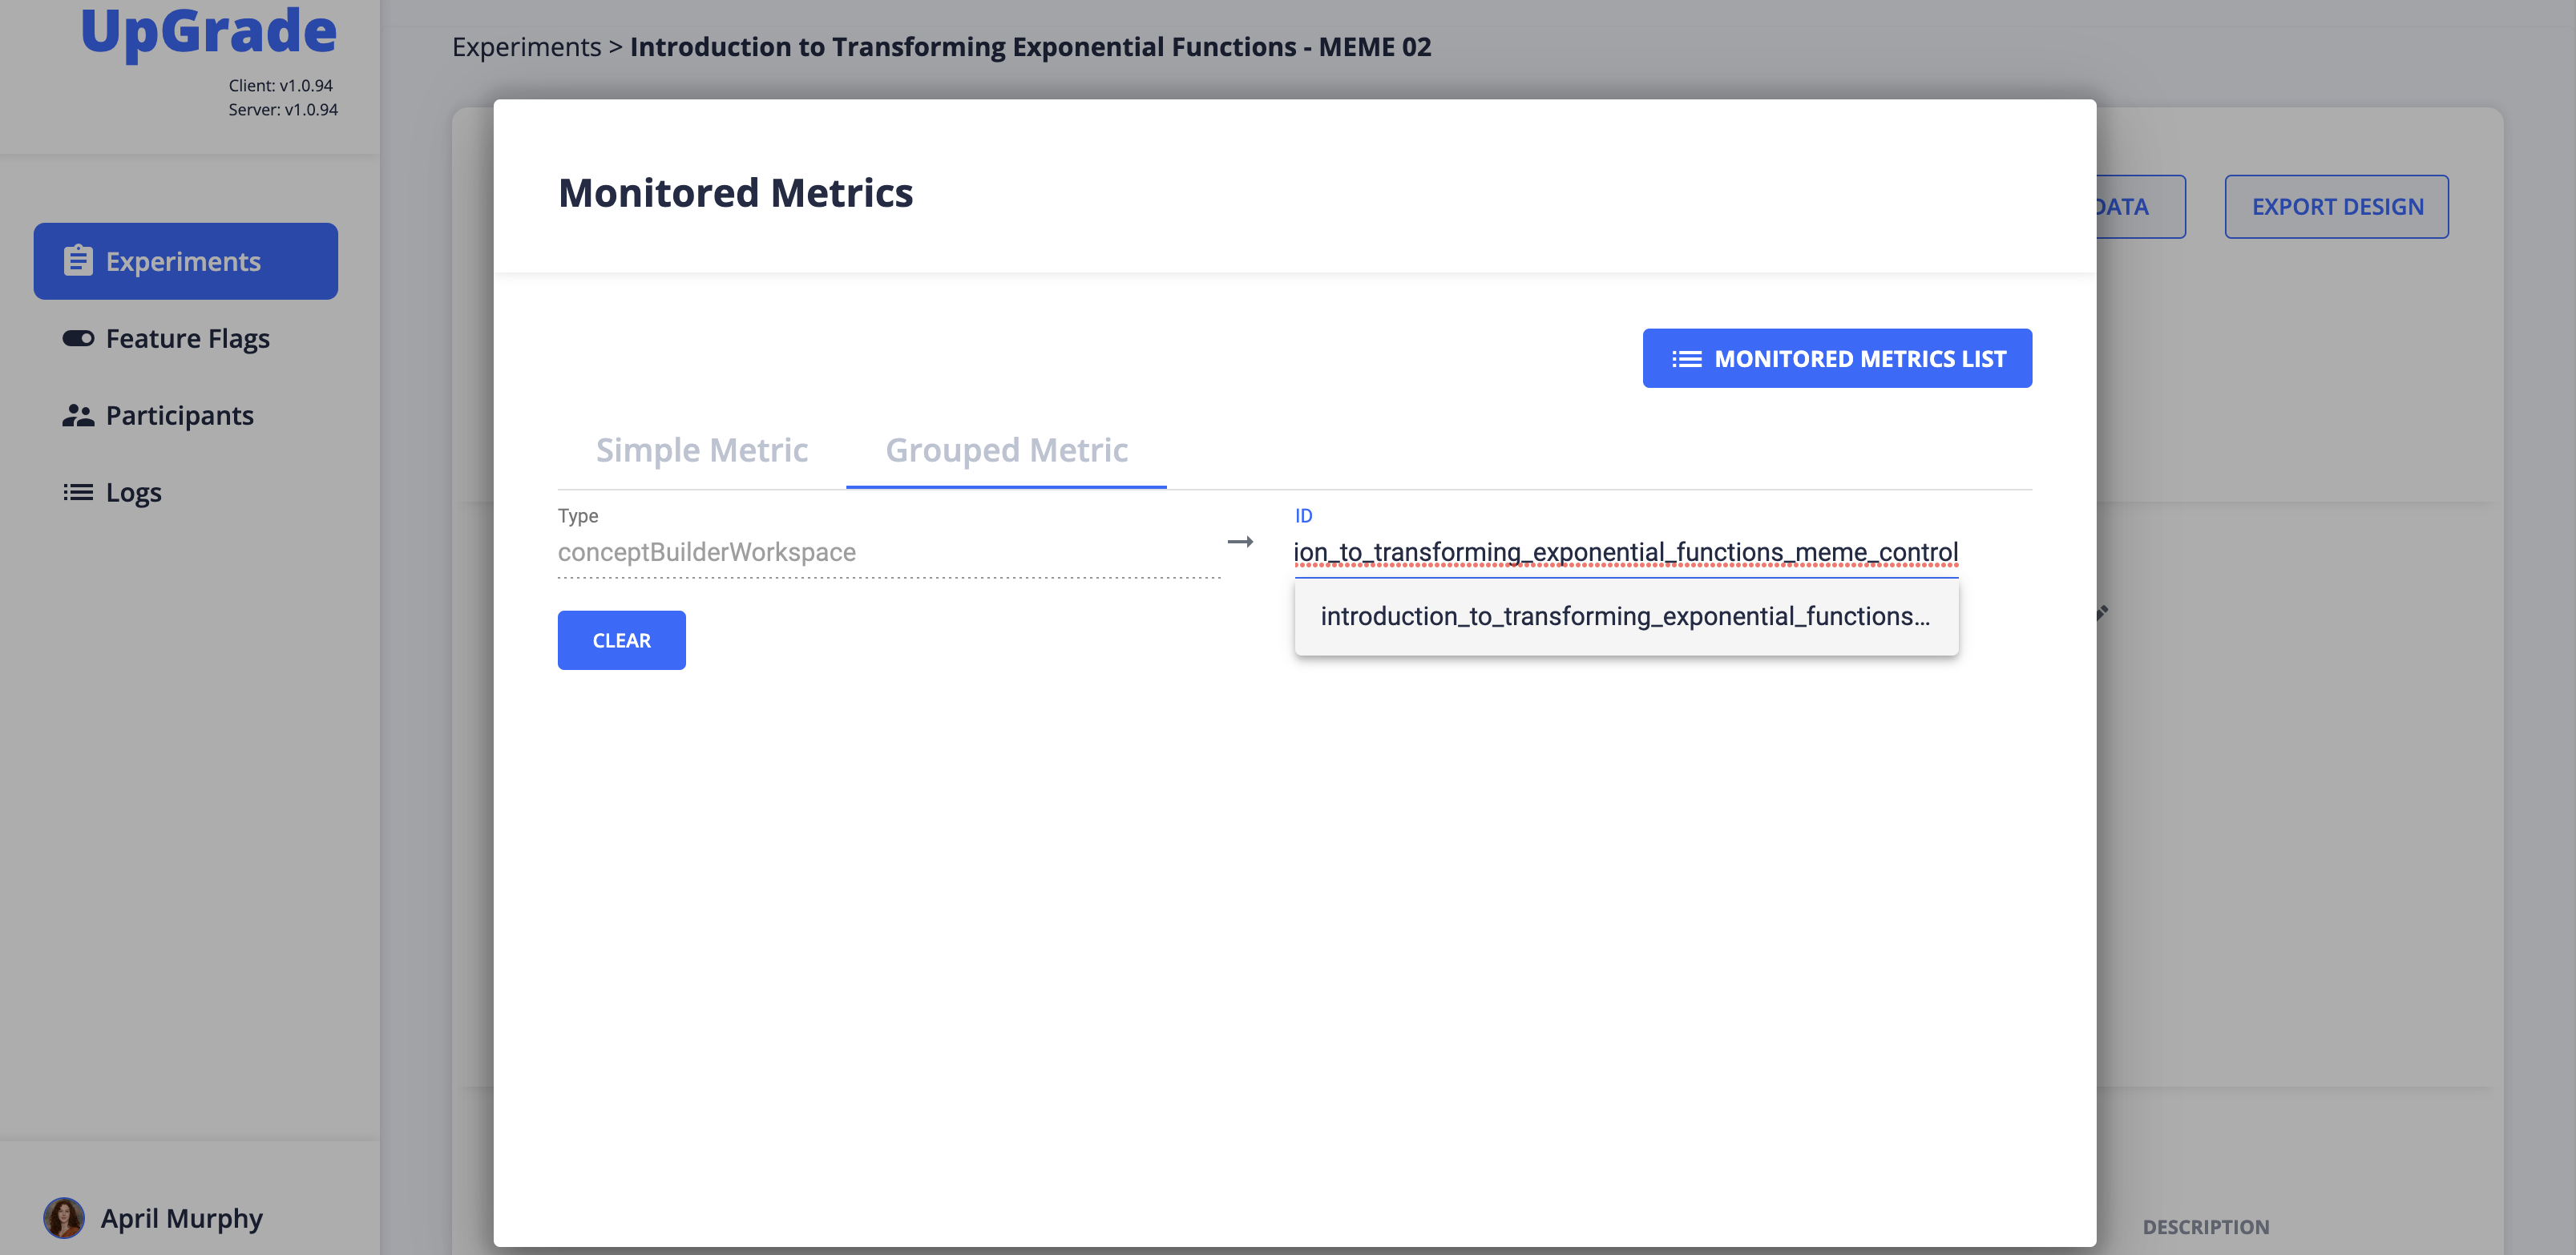Click the Participants people icon
The image size is (2576, 1255).
tap(78, 414)
